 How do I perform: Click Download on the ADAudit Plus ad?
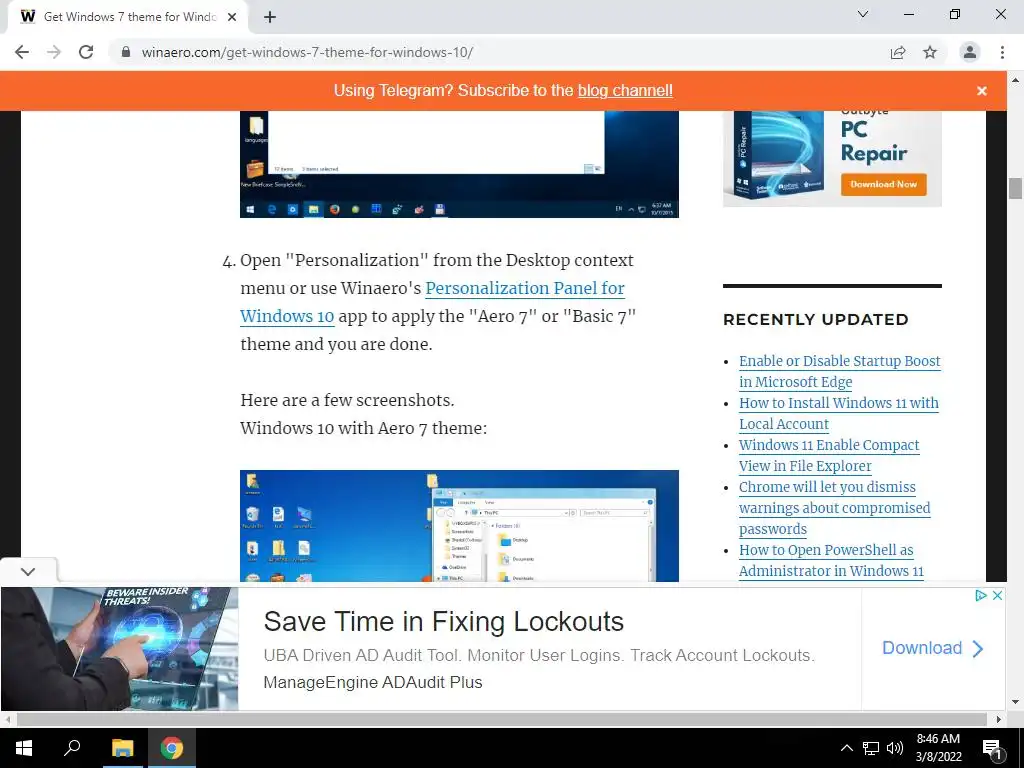tap(933, 648)
